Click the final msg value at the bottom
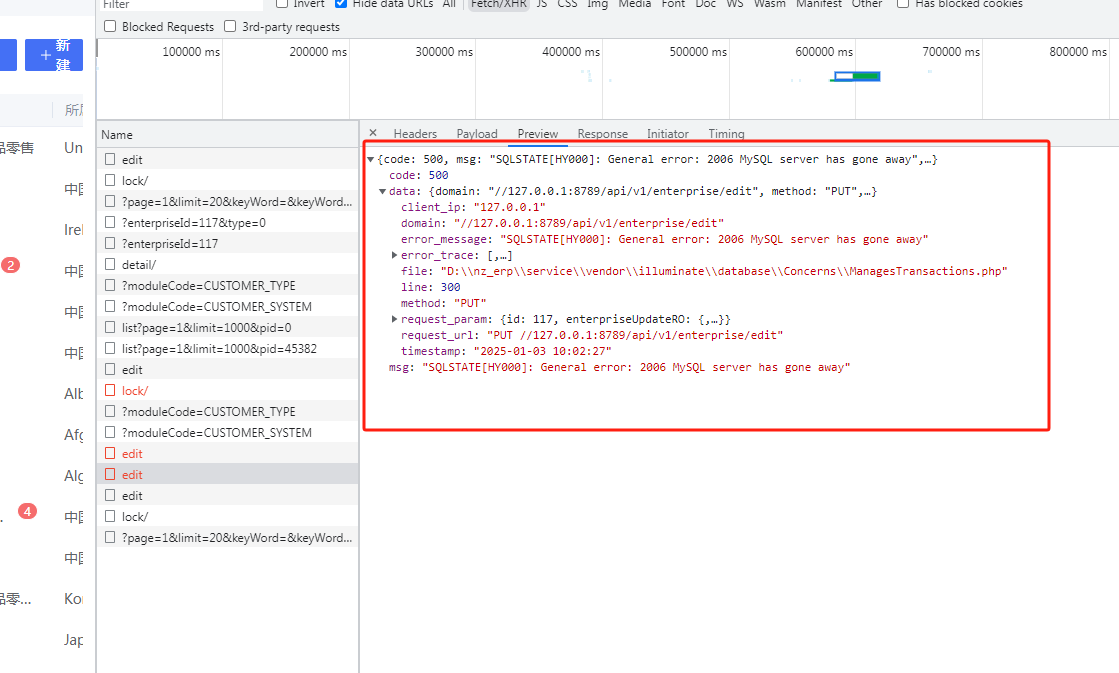 point(636,367)
